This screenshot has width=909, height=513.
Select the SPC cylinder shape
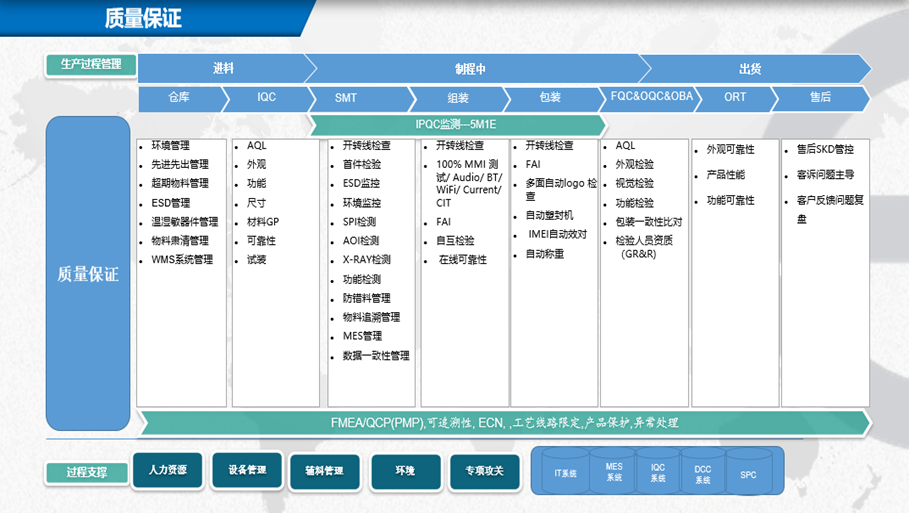point(748,476)
